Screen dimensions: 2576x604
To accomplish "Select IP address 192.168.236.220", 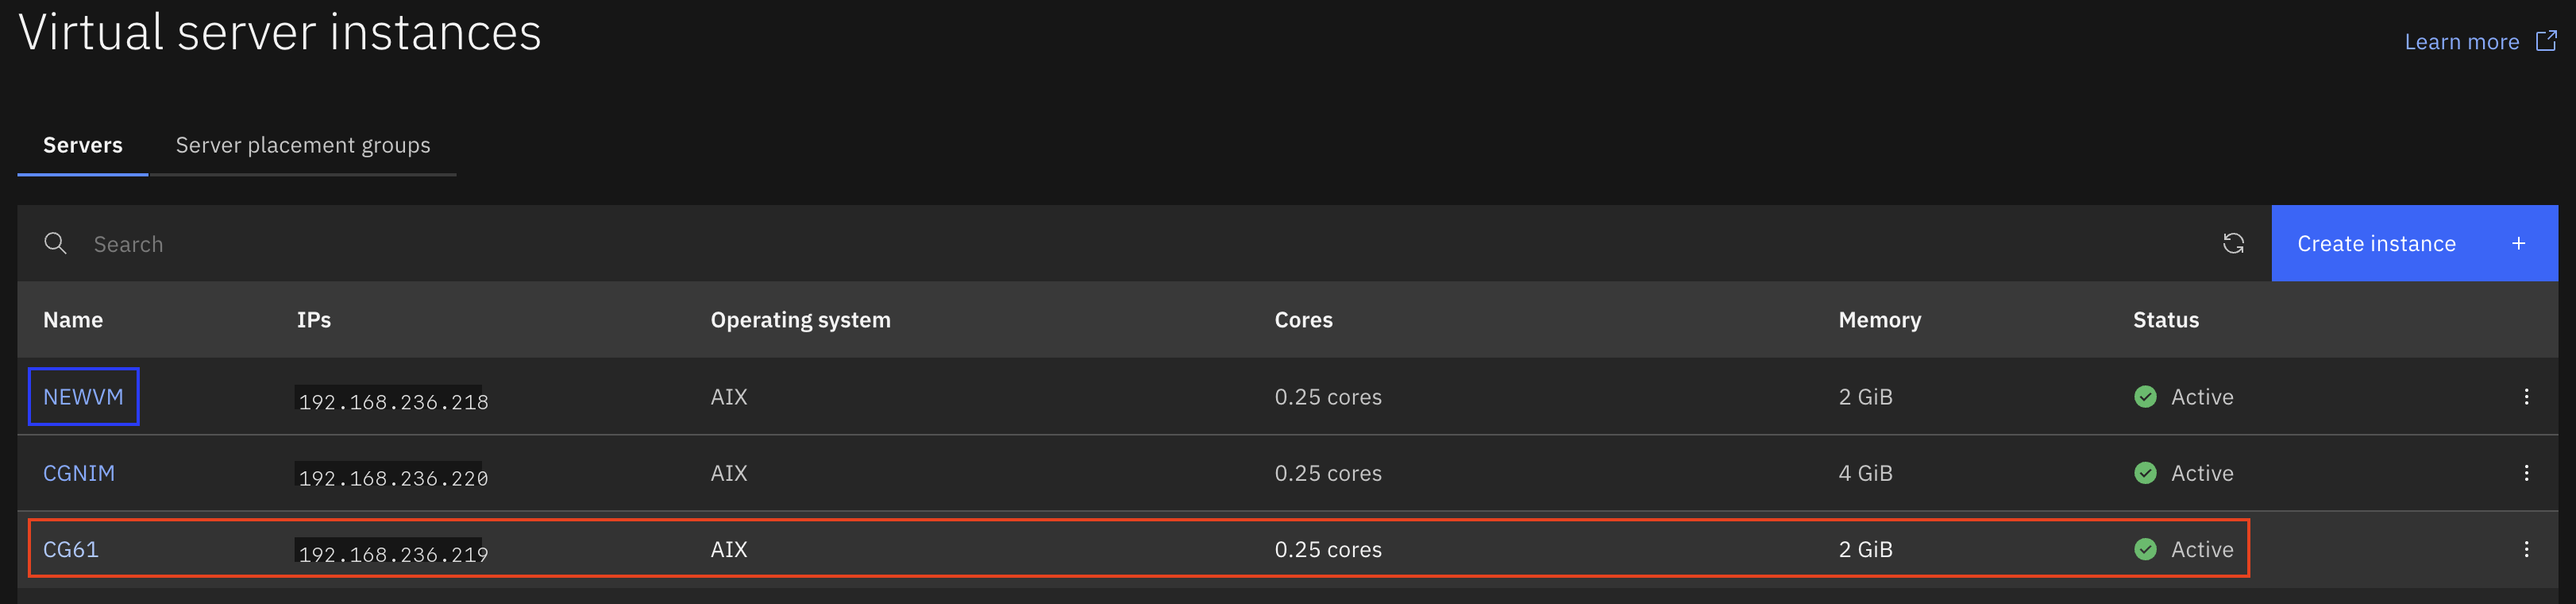I will point(393,477).
